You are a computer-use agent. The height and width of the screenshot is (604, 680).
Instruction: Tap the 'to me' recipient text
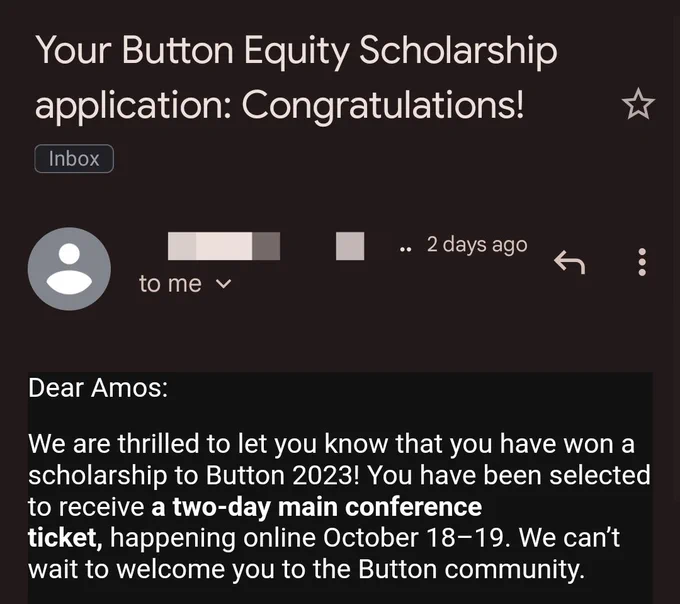pyautogui.click(x=170, y=284)
